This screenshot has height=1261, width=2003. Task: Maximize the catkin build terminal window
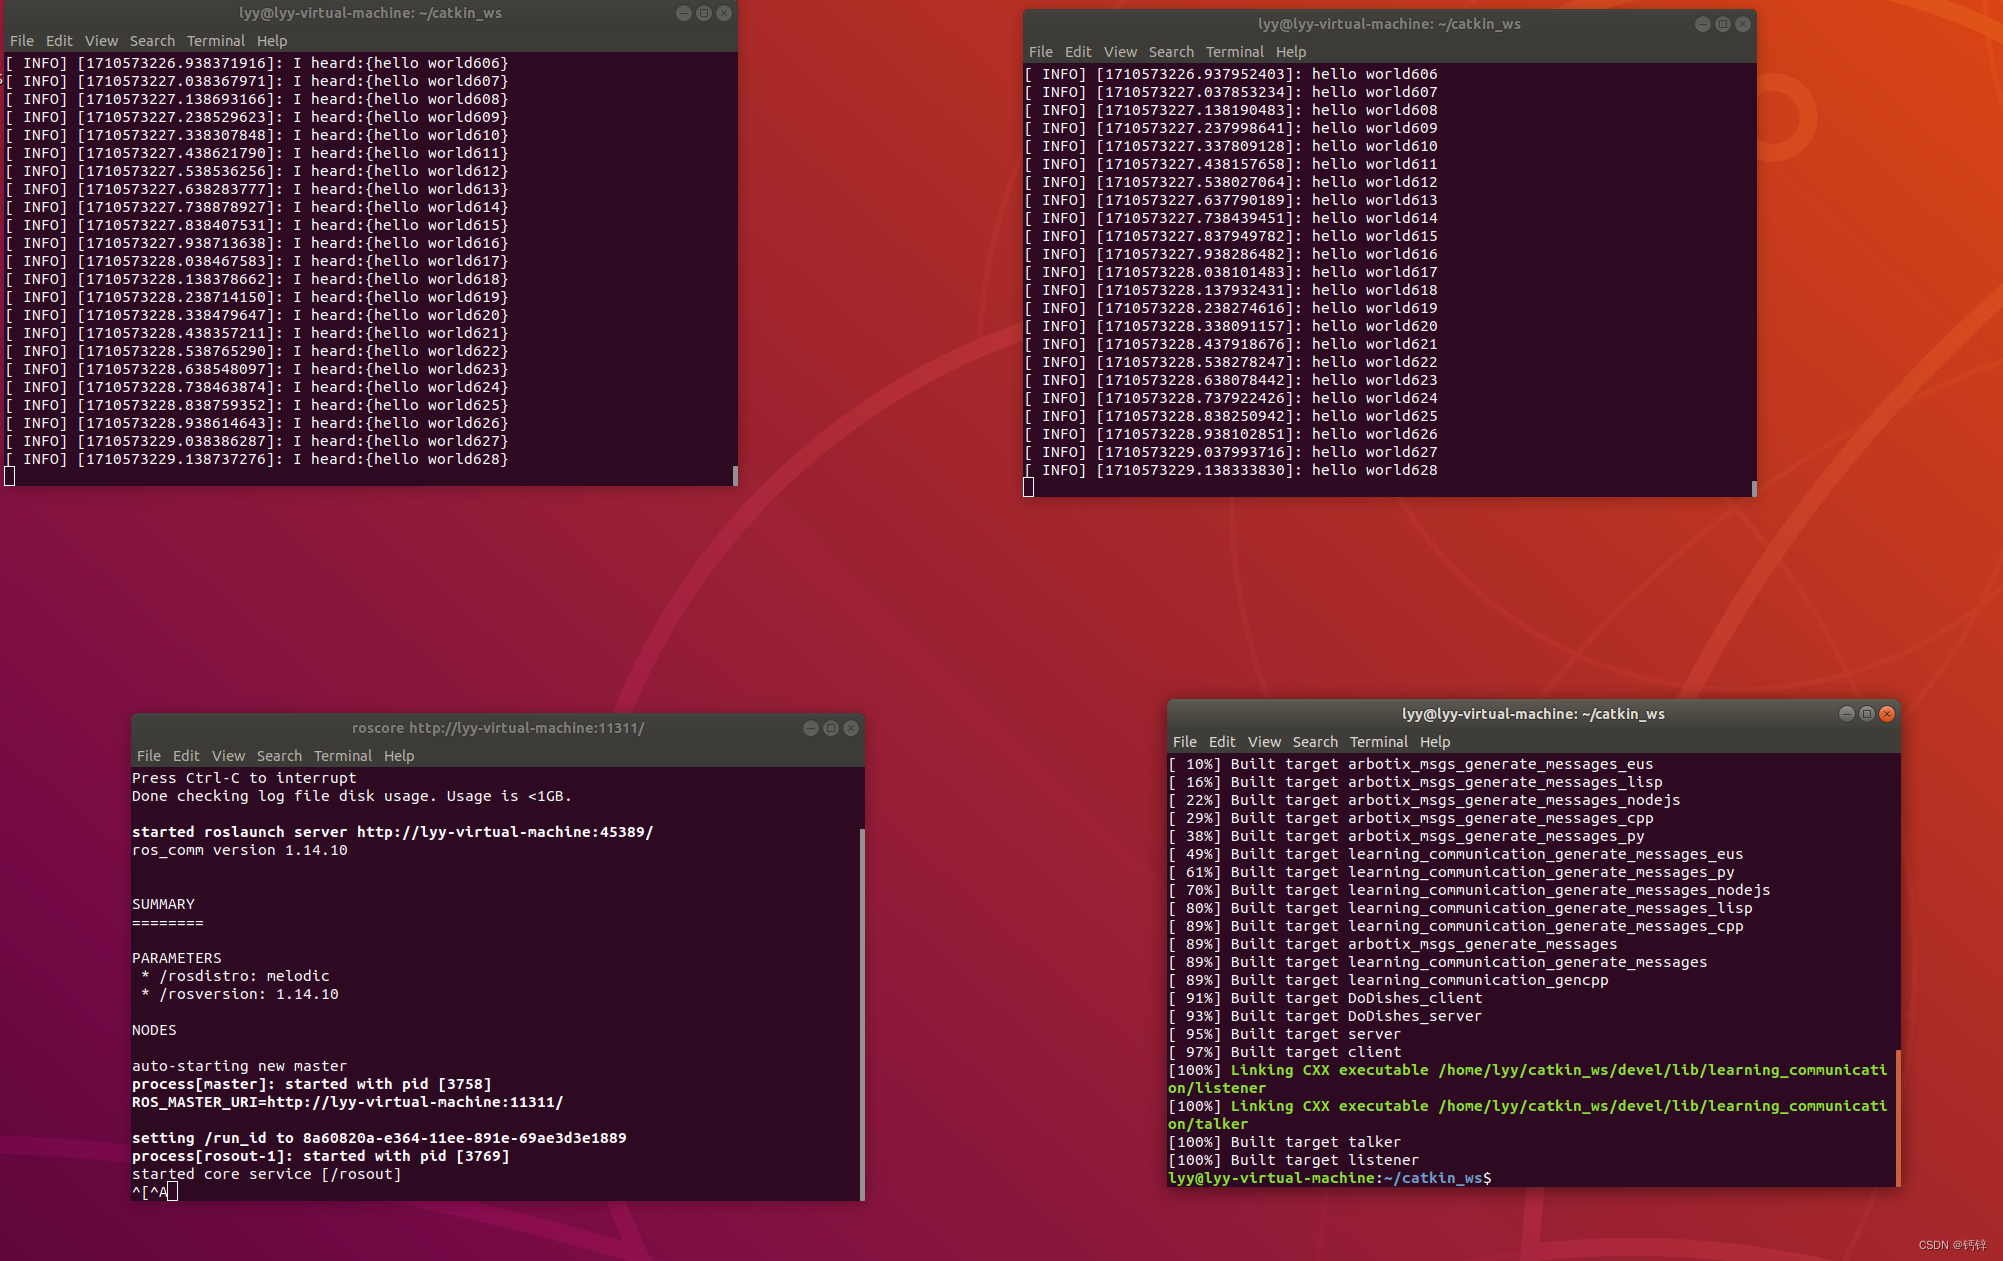[1867, 714]
